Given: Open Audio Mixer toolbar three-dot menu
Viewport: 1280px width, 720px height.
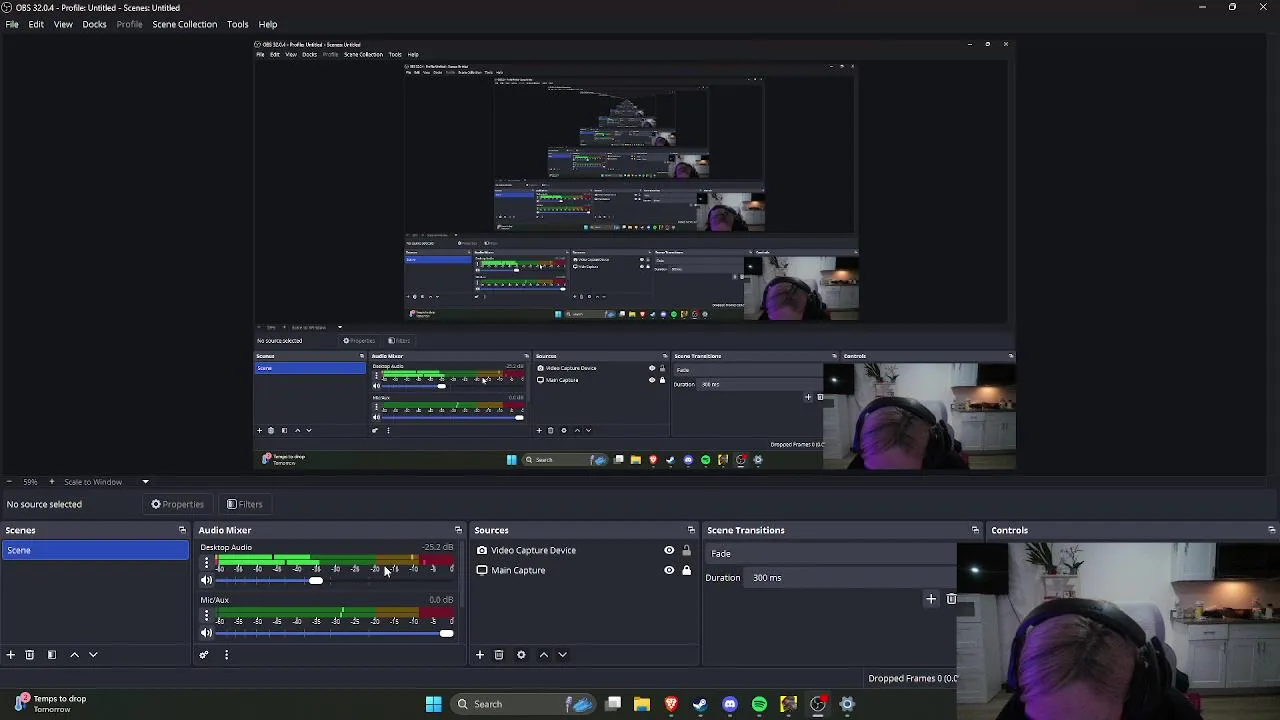Looking at the screenshot, I should (226, 655).
